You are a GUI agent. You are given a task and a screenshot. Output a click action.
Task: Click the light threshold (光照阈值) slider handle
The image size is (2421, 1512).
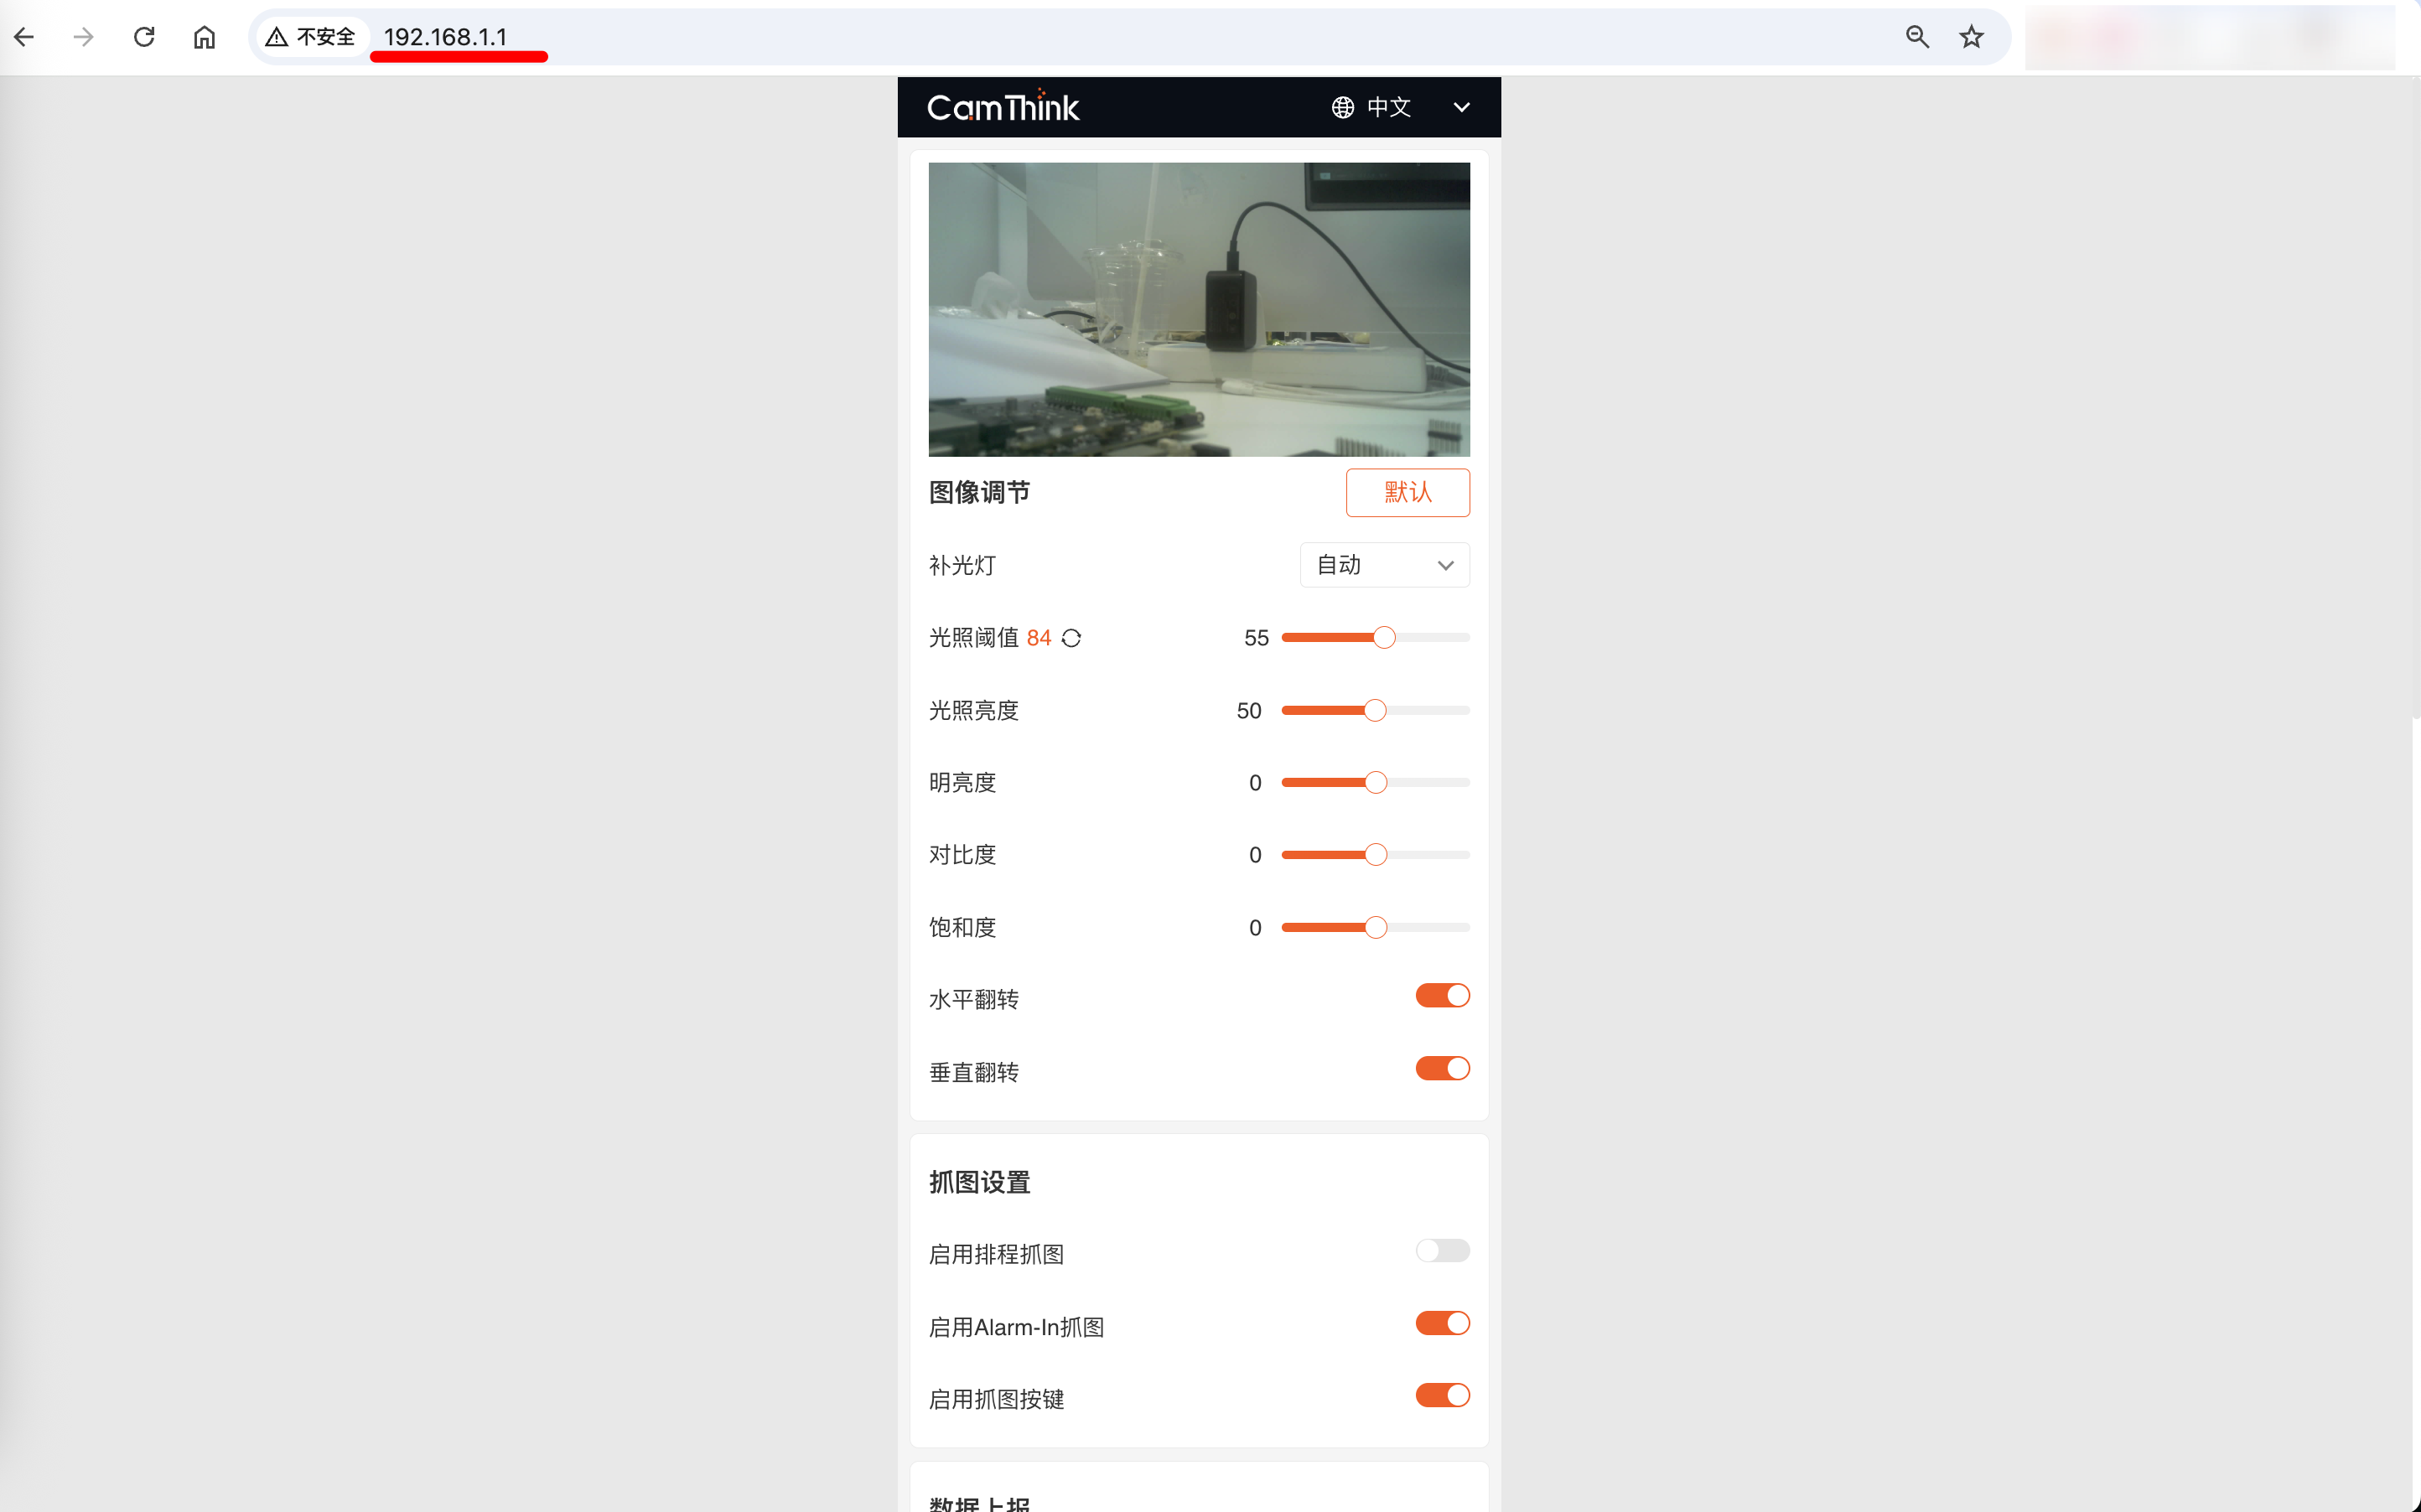coord(1383,637)
